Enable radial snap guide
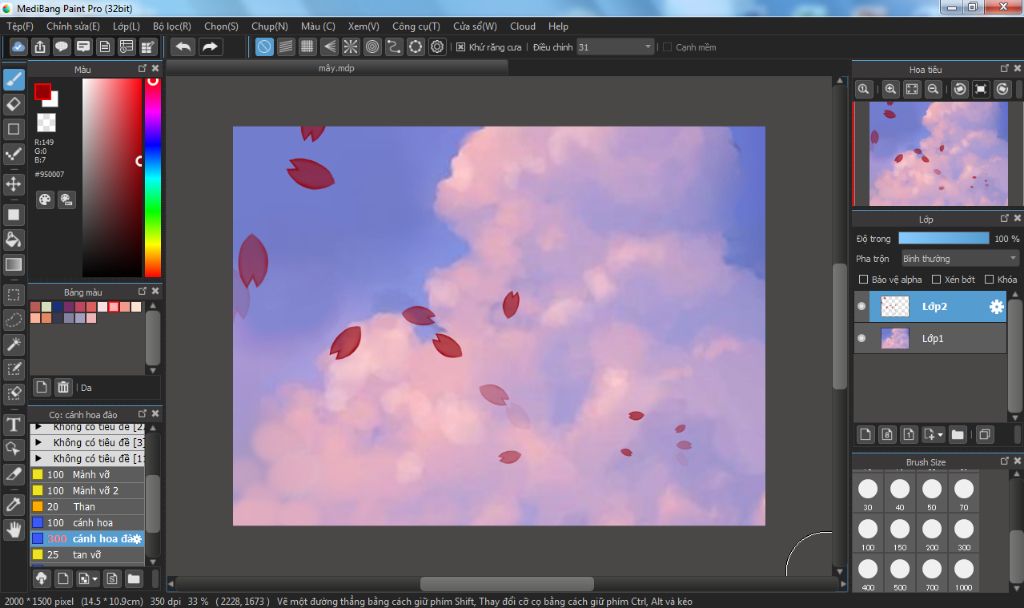1024x608 pixels. (x=351, y=47)
